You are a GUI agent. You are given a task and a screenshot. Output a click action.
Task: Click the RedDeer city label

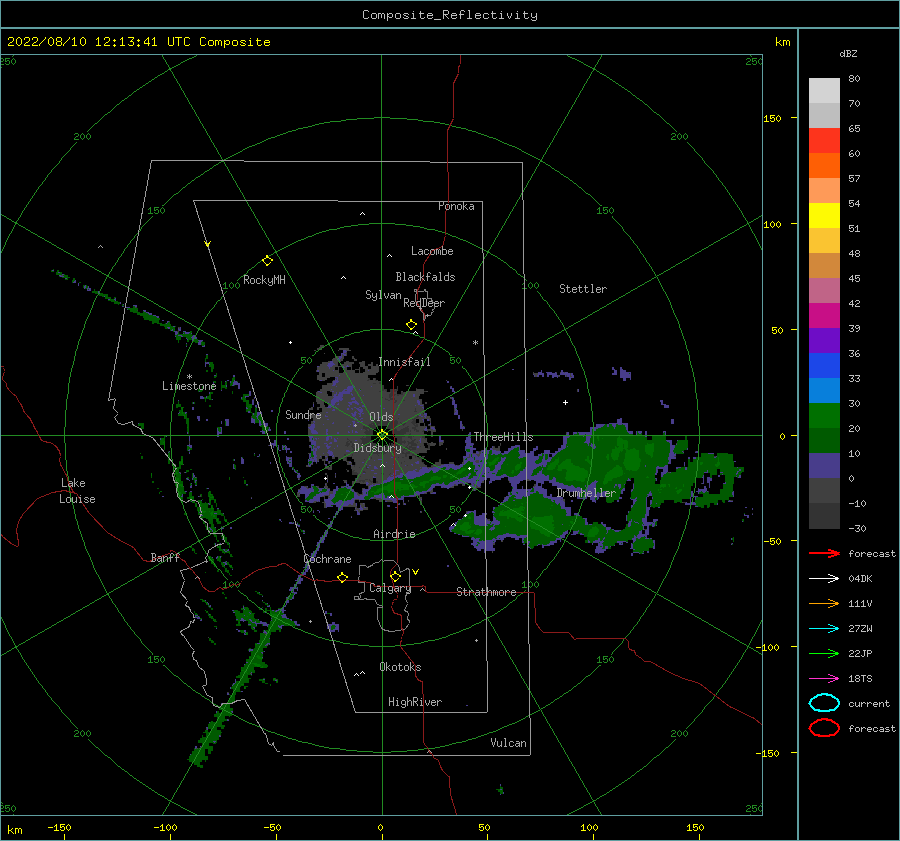pyautogui.click(x=424, y=303)
